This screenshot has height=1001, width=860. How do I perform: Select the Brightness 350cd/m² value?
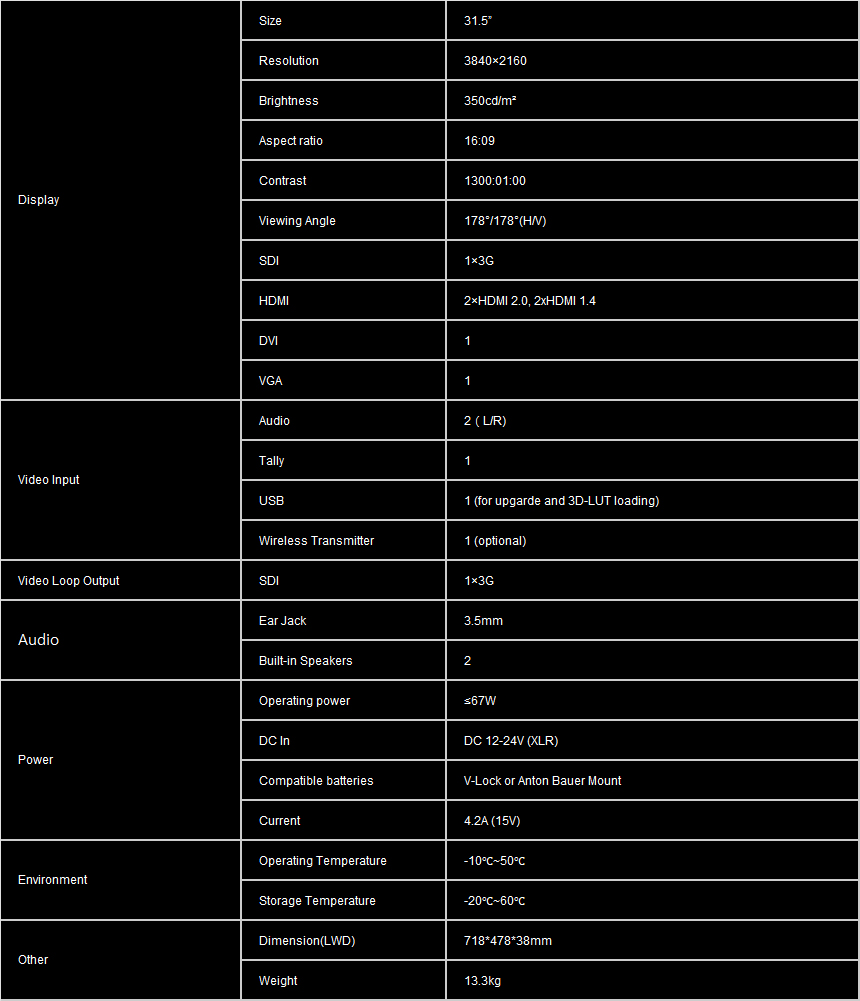[490, 101]
